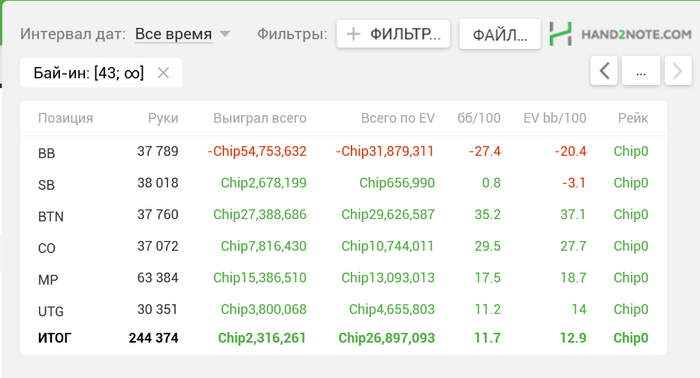Add a new filter with ФИЛЬТР button
This screenshot has width=700, height=378.
pos(393,34)
